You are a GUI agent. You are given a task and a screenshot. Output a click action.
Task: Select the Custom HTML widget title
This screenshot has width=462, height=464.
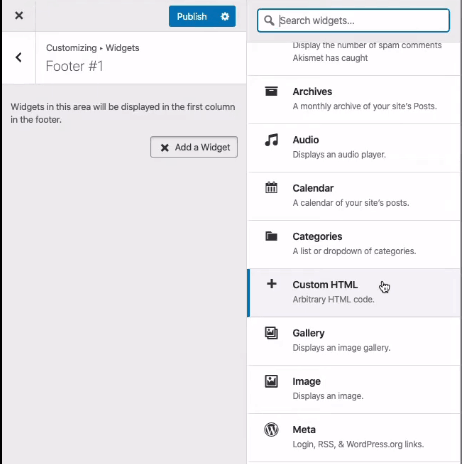coord(325,285)
